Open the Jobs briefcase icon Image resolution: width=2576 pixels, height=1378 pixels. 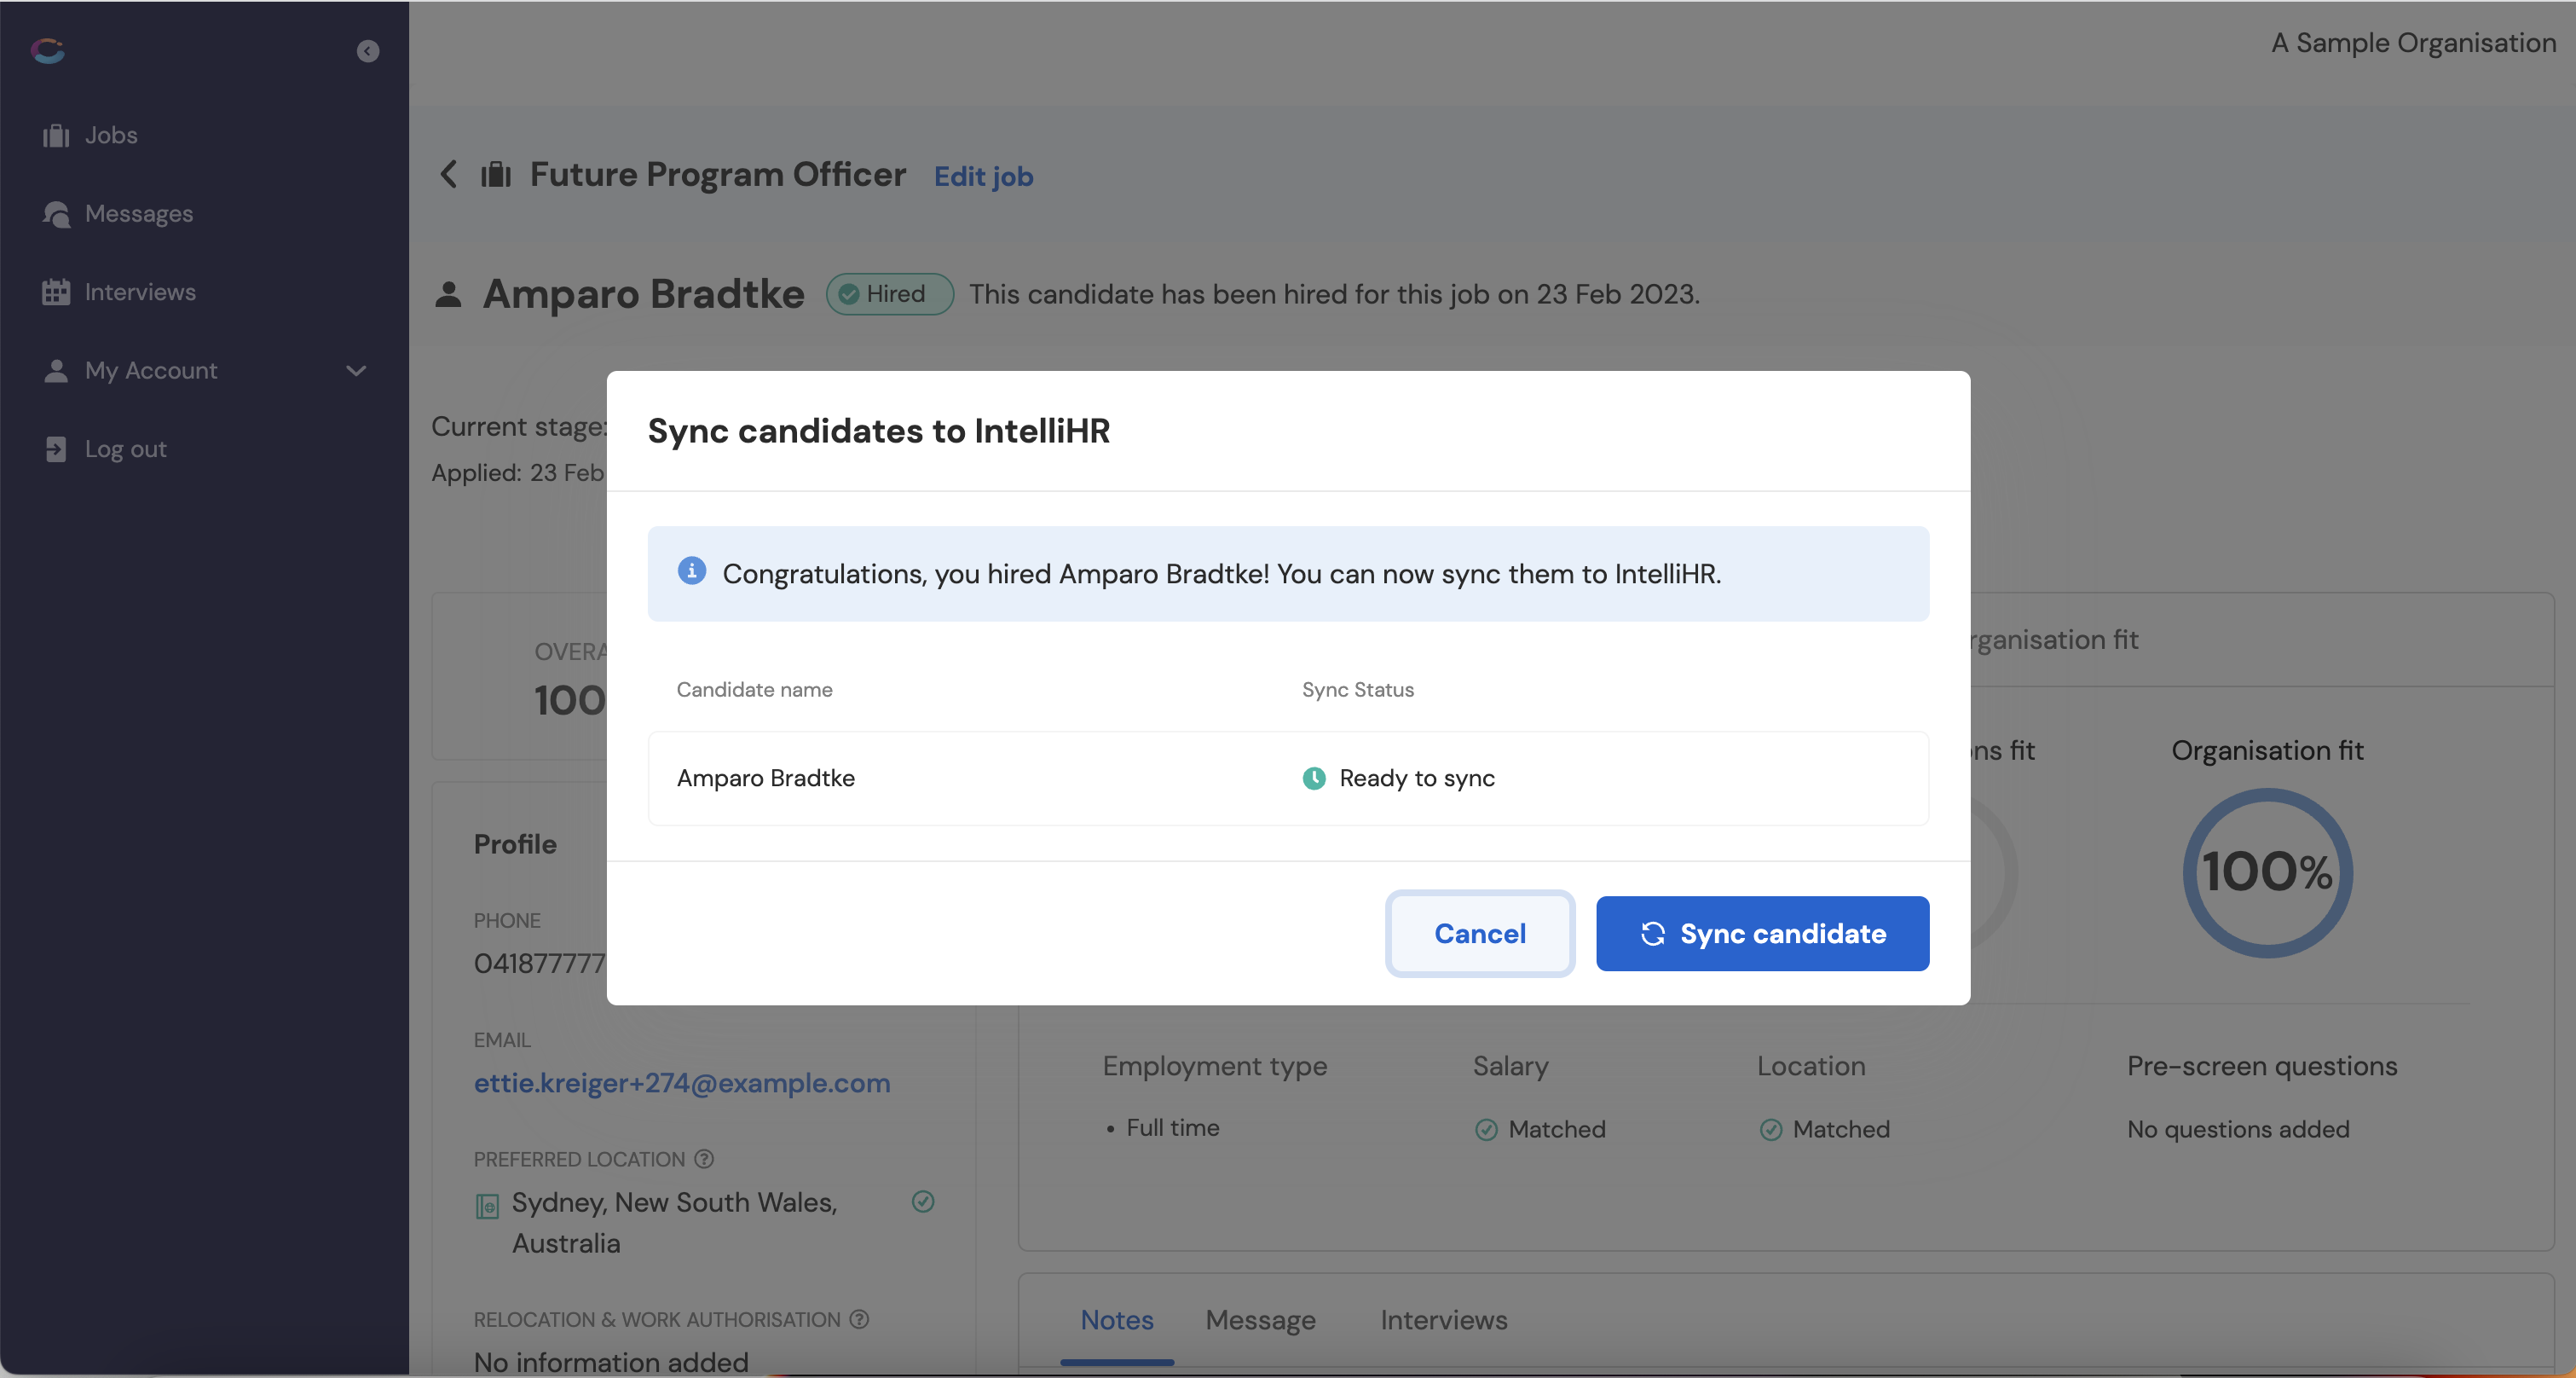[x=56, y=135]
